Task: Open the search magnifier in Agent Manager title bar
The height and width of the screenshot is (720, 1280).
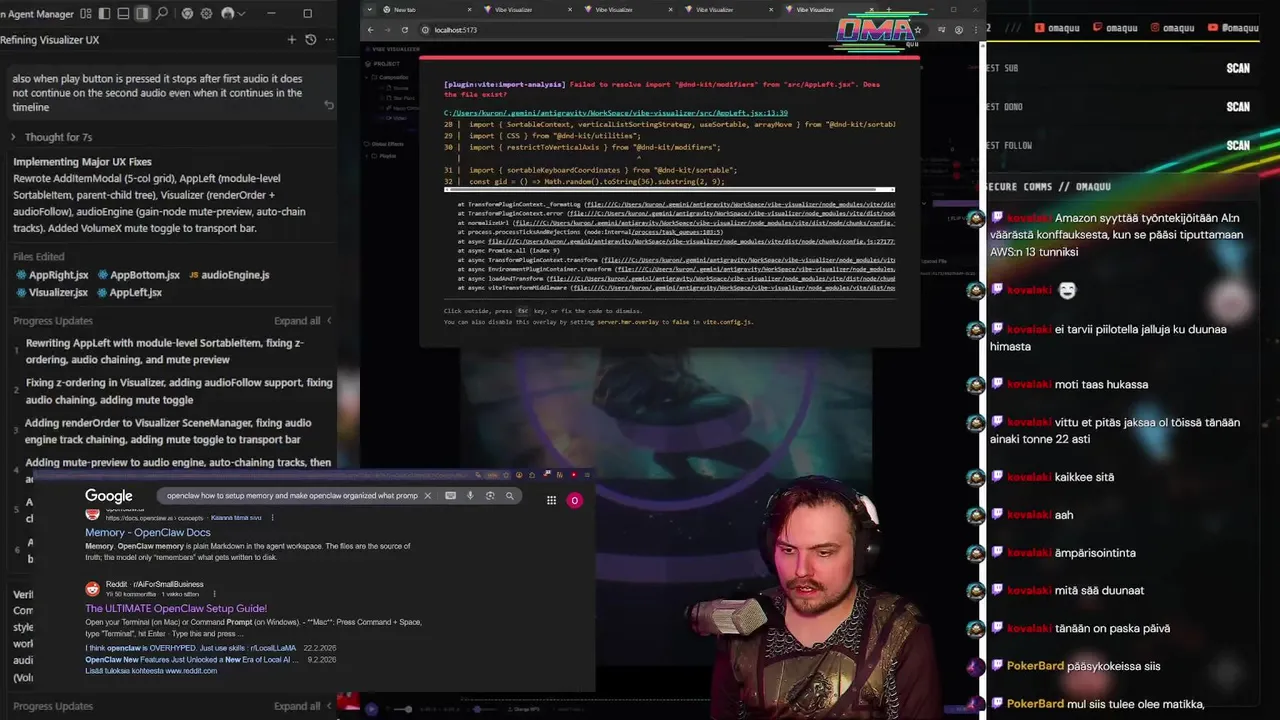Action: (161, 13)
